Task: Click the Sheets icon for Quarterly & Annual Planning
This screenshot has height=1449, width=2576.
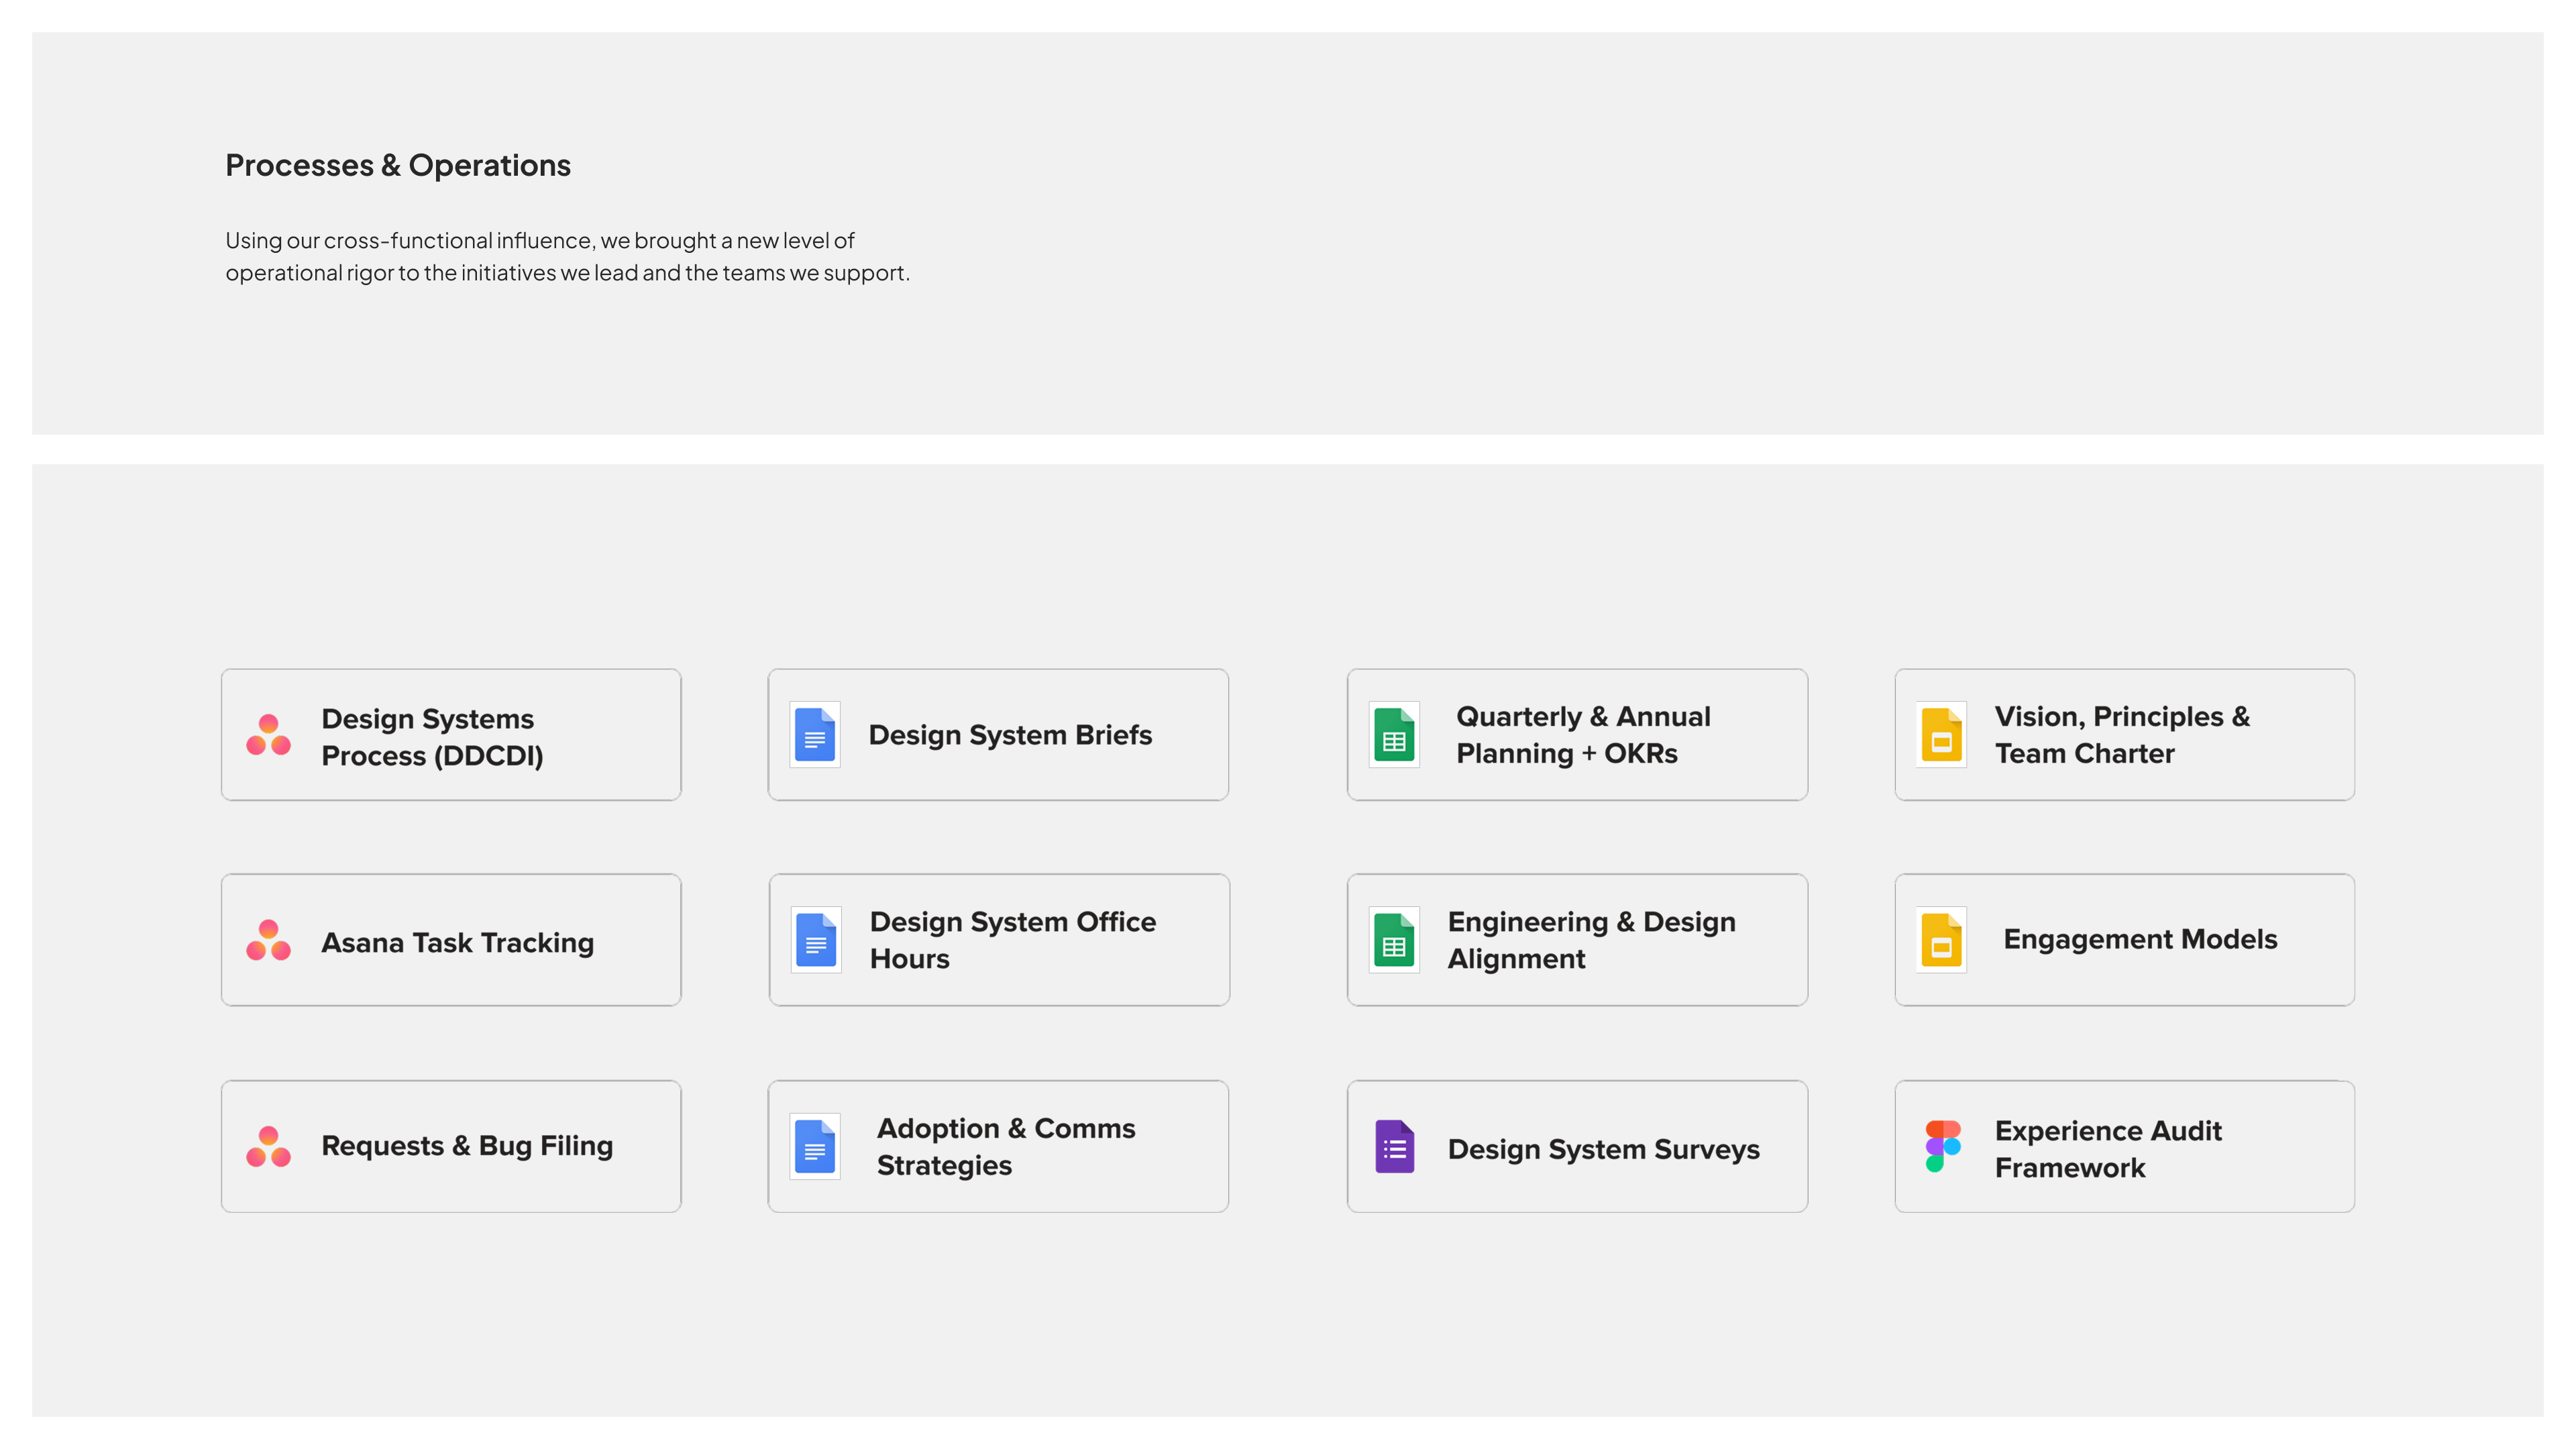Action: tap(1394, 735)
